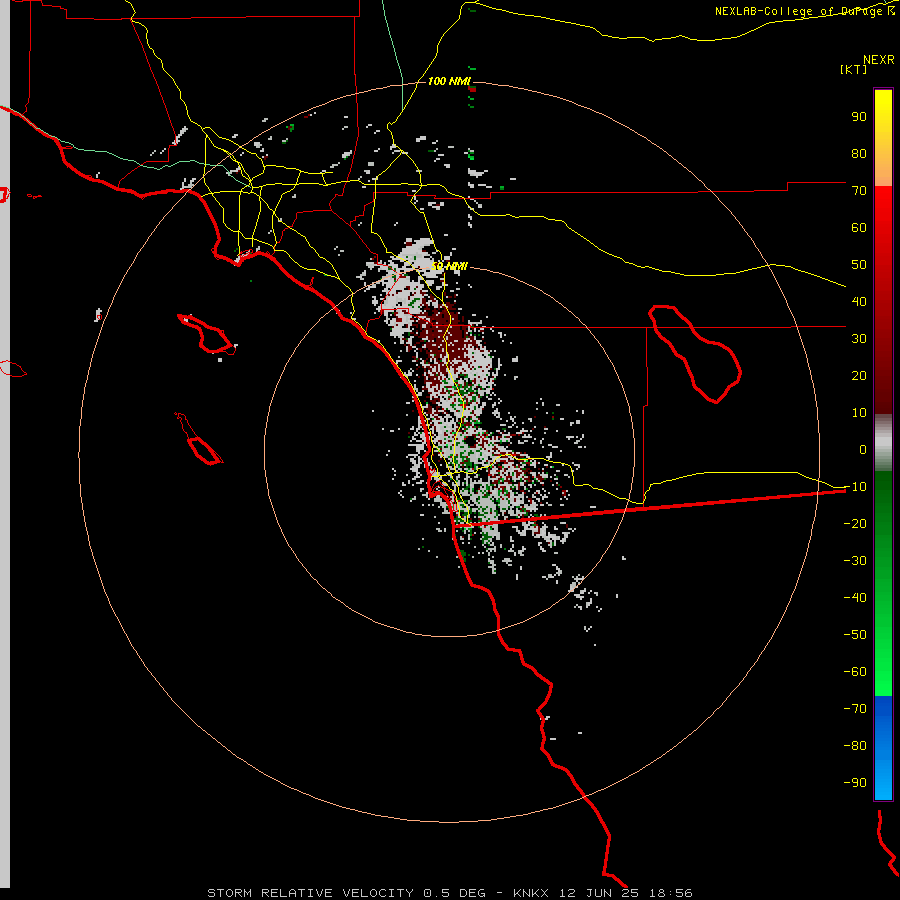Click the 100 NMI range ring label
Image resolution: width=900 pixels, height=900 pixels.
[x=449, y=81]
